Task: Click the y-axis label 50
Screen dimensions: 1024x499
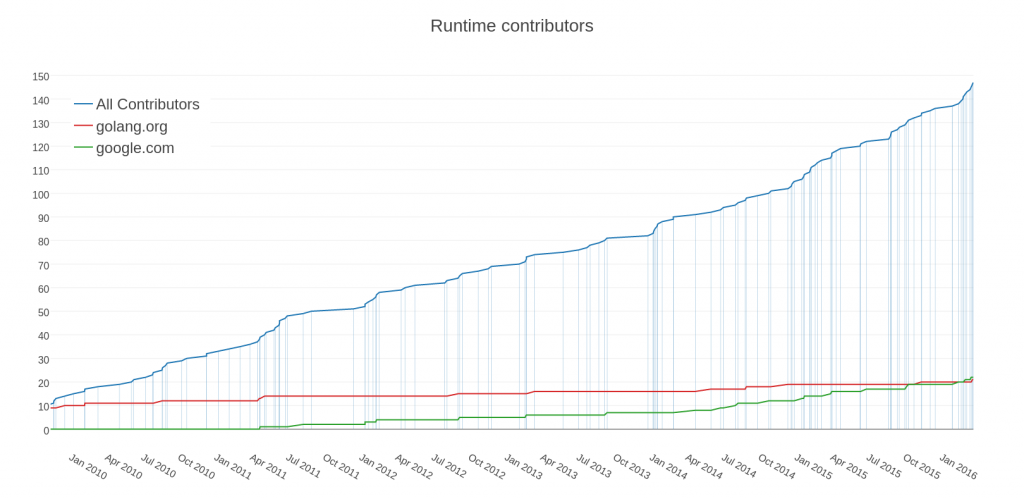Action: pos(43,312)
